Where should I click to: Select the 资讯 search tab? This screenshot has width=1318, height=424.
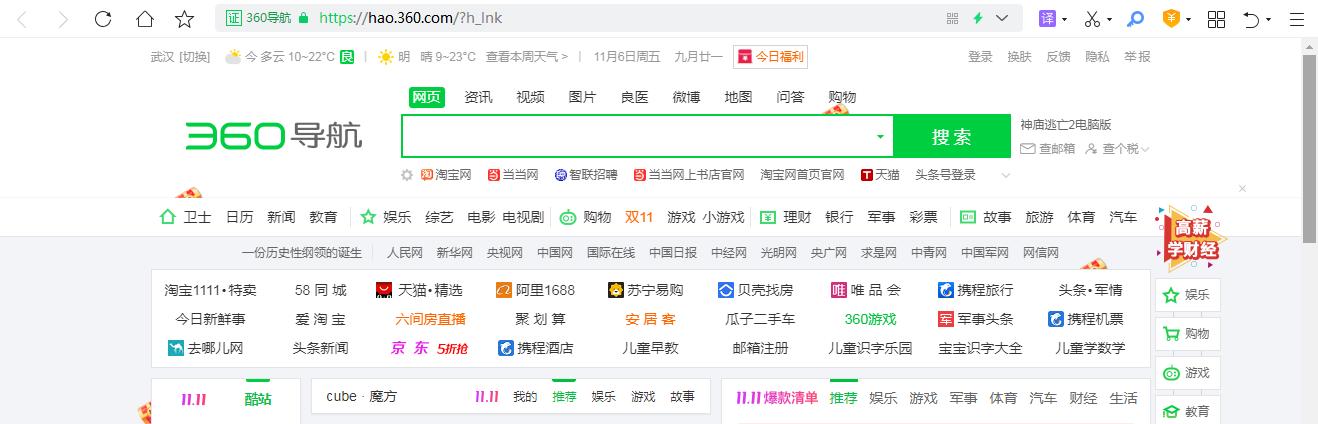coord(478,97)
